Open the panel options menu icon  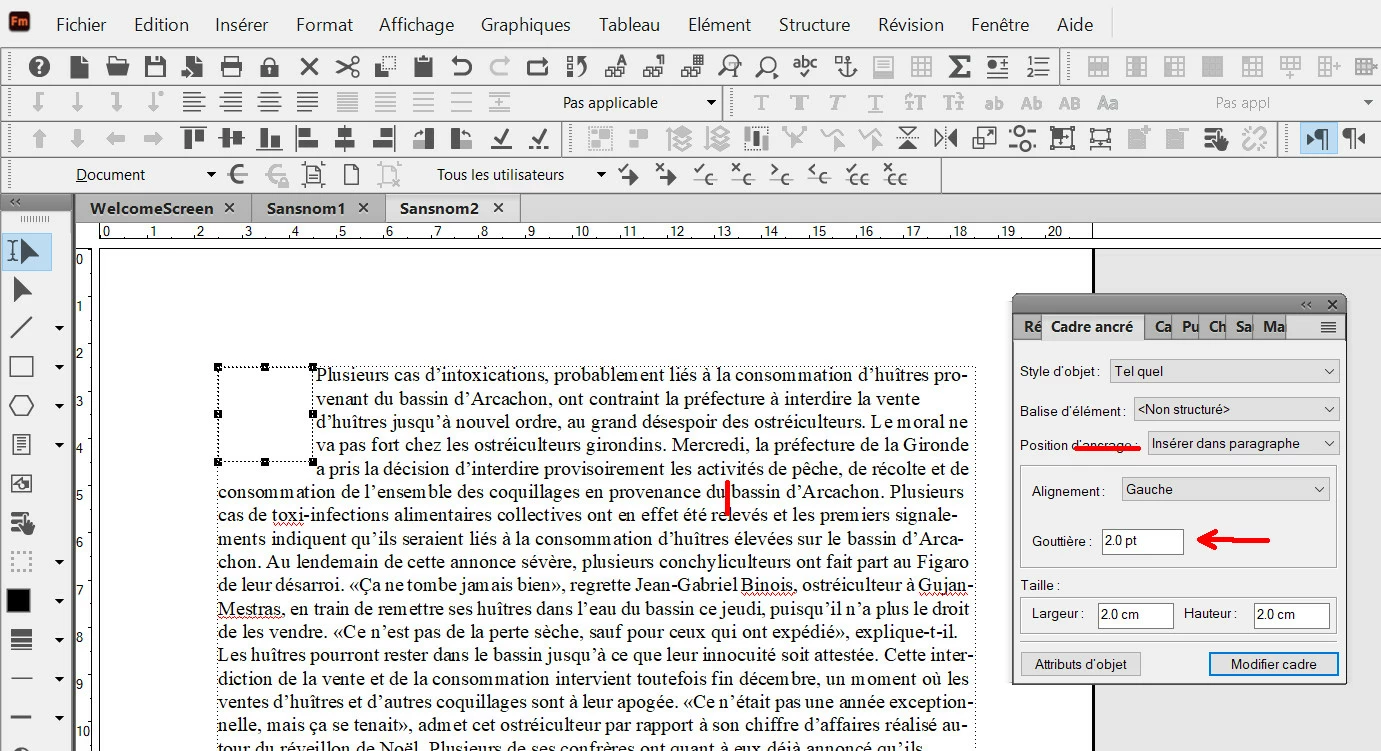1328,327
